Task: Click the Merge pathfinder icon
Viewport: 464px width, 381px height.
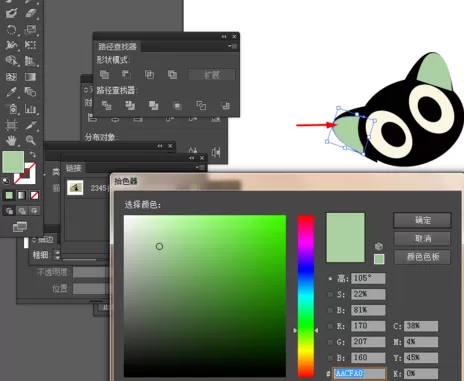Action: coord(153,106)
